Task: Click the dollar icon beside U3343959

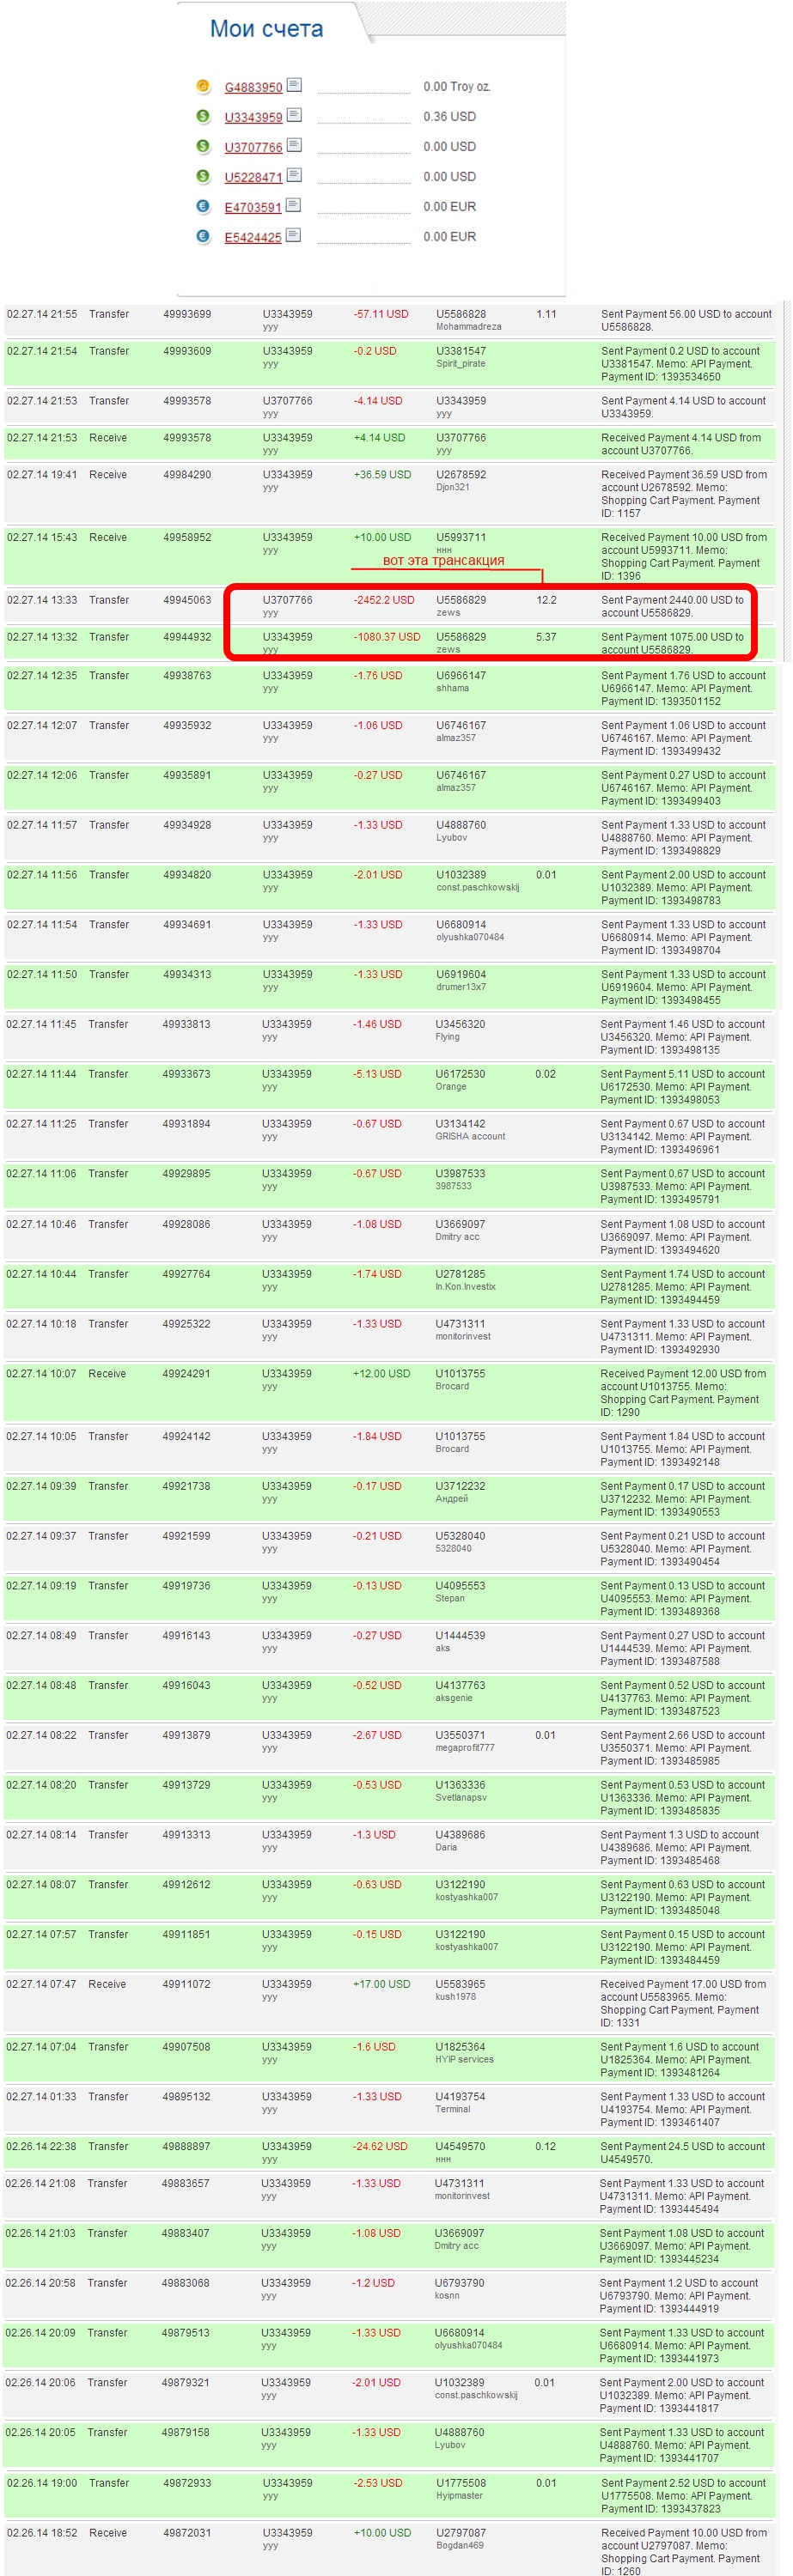Action: (203, 116)
